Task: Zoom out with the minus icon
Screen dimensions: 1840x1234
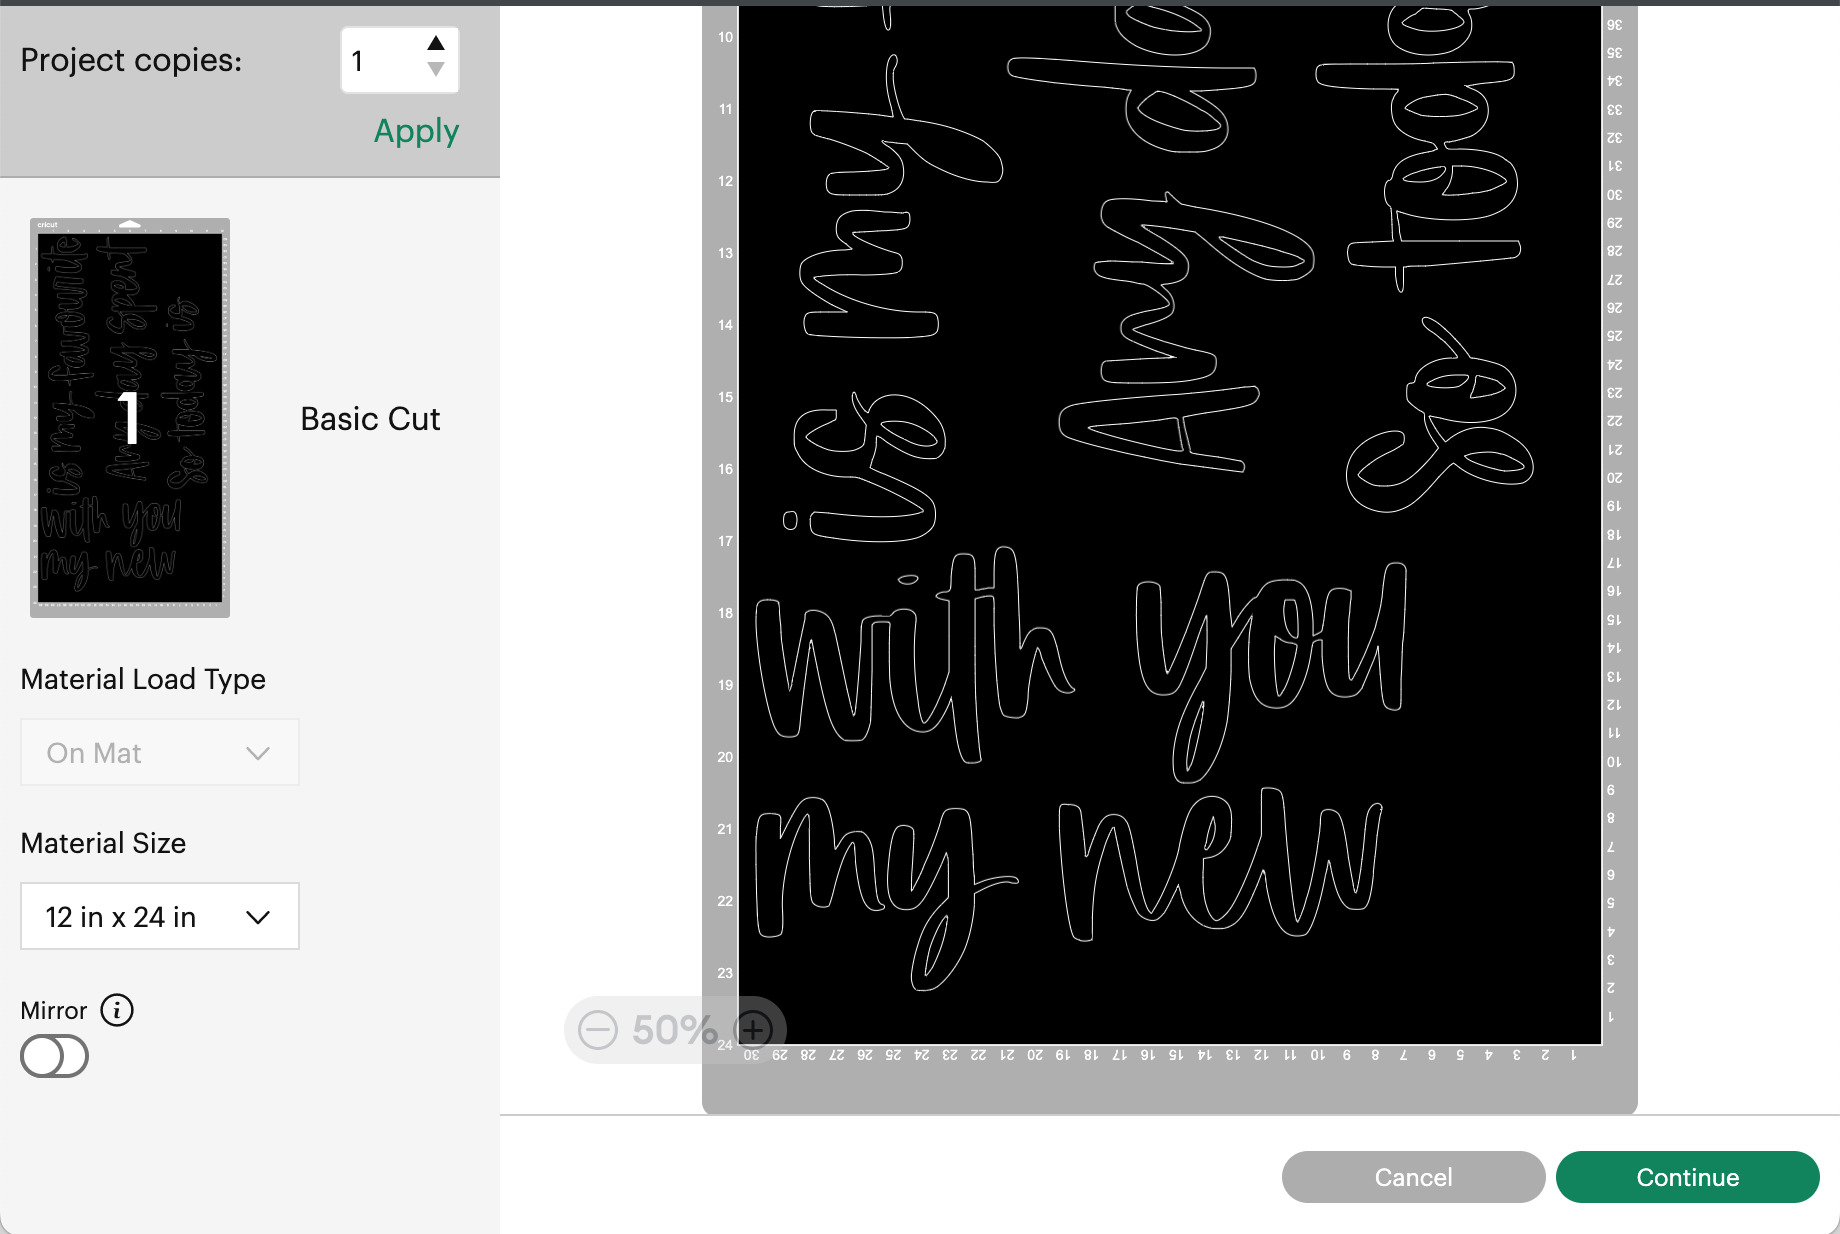Action: (x=598, y=1029)
